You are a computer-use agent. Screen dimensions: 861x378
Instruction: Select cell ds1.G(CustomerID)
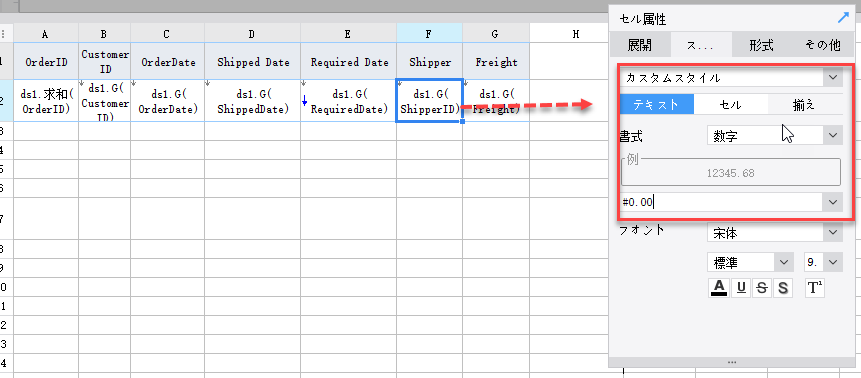pyautogui.click(x=104, y=101)
